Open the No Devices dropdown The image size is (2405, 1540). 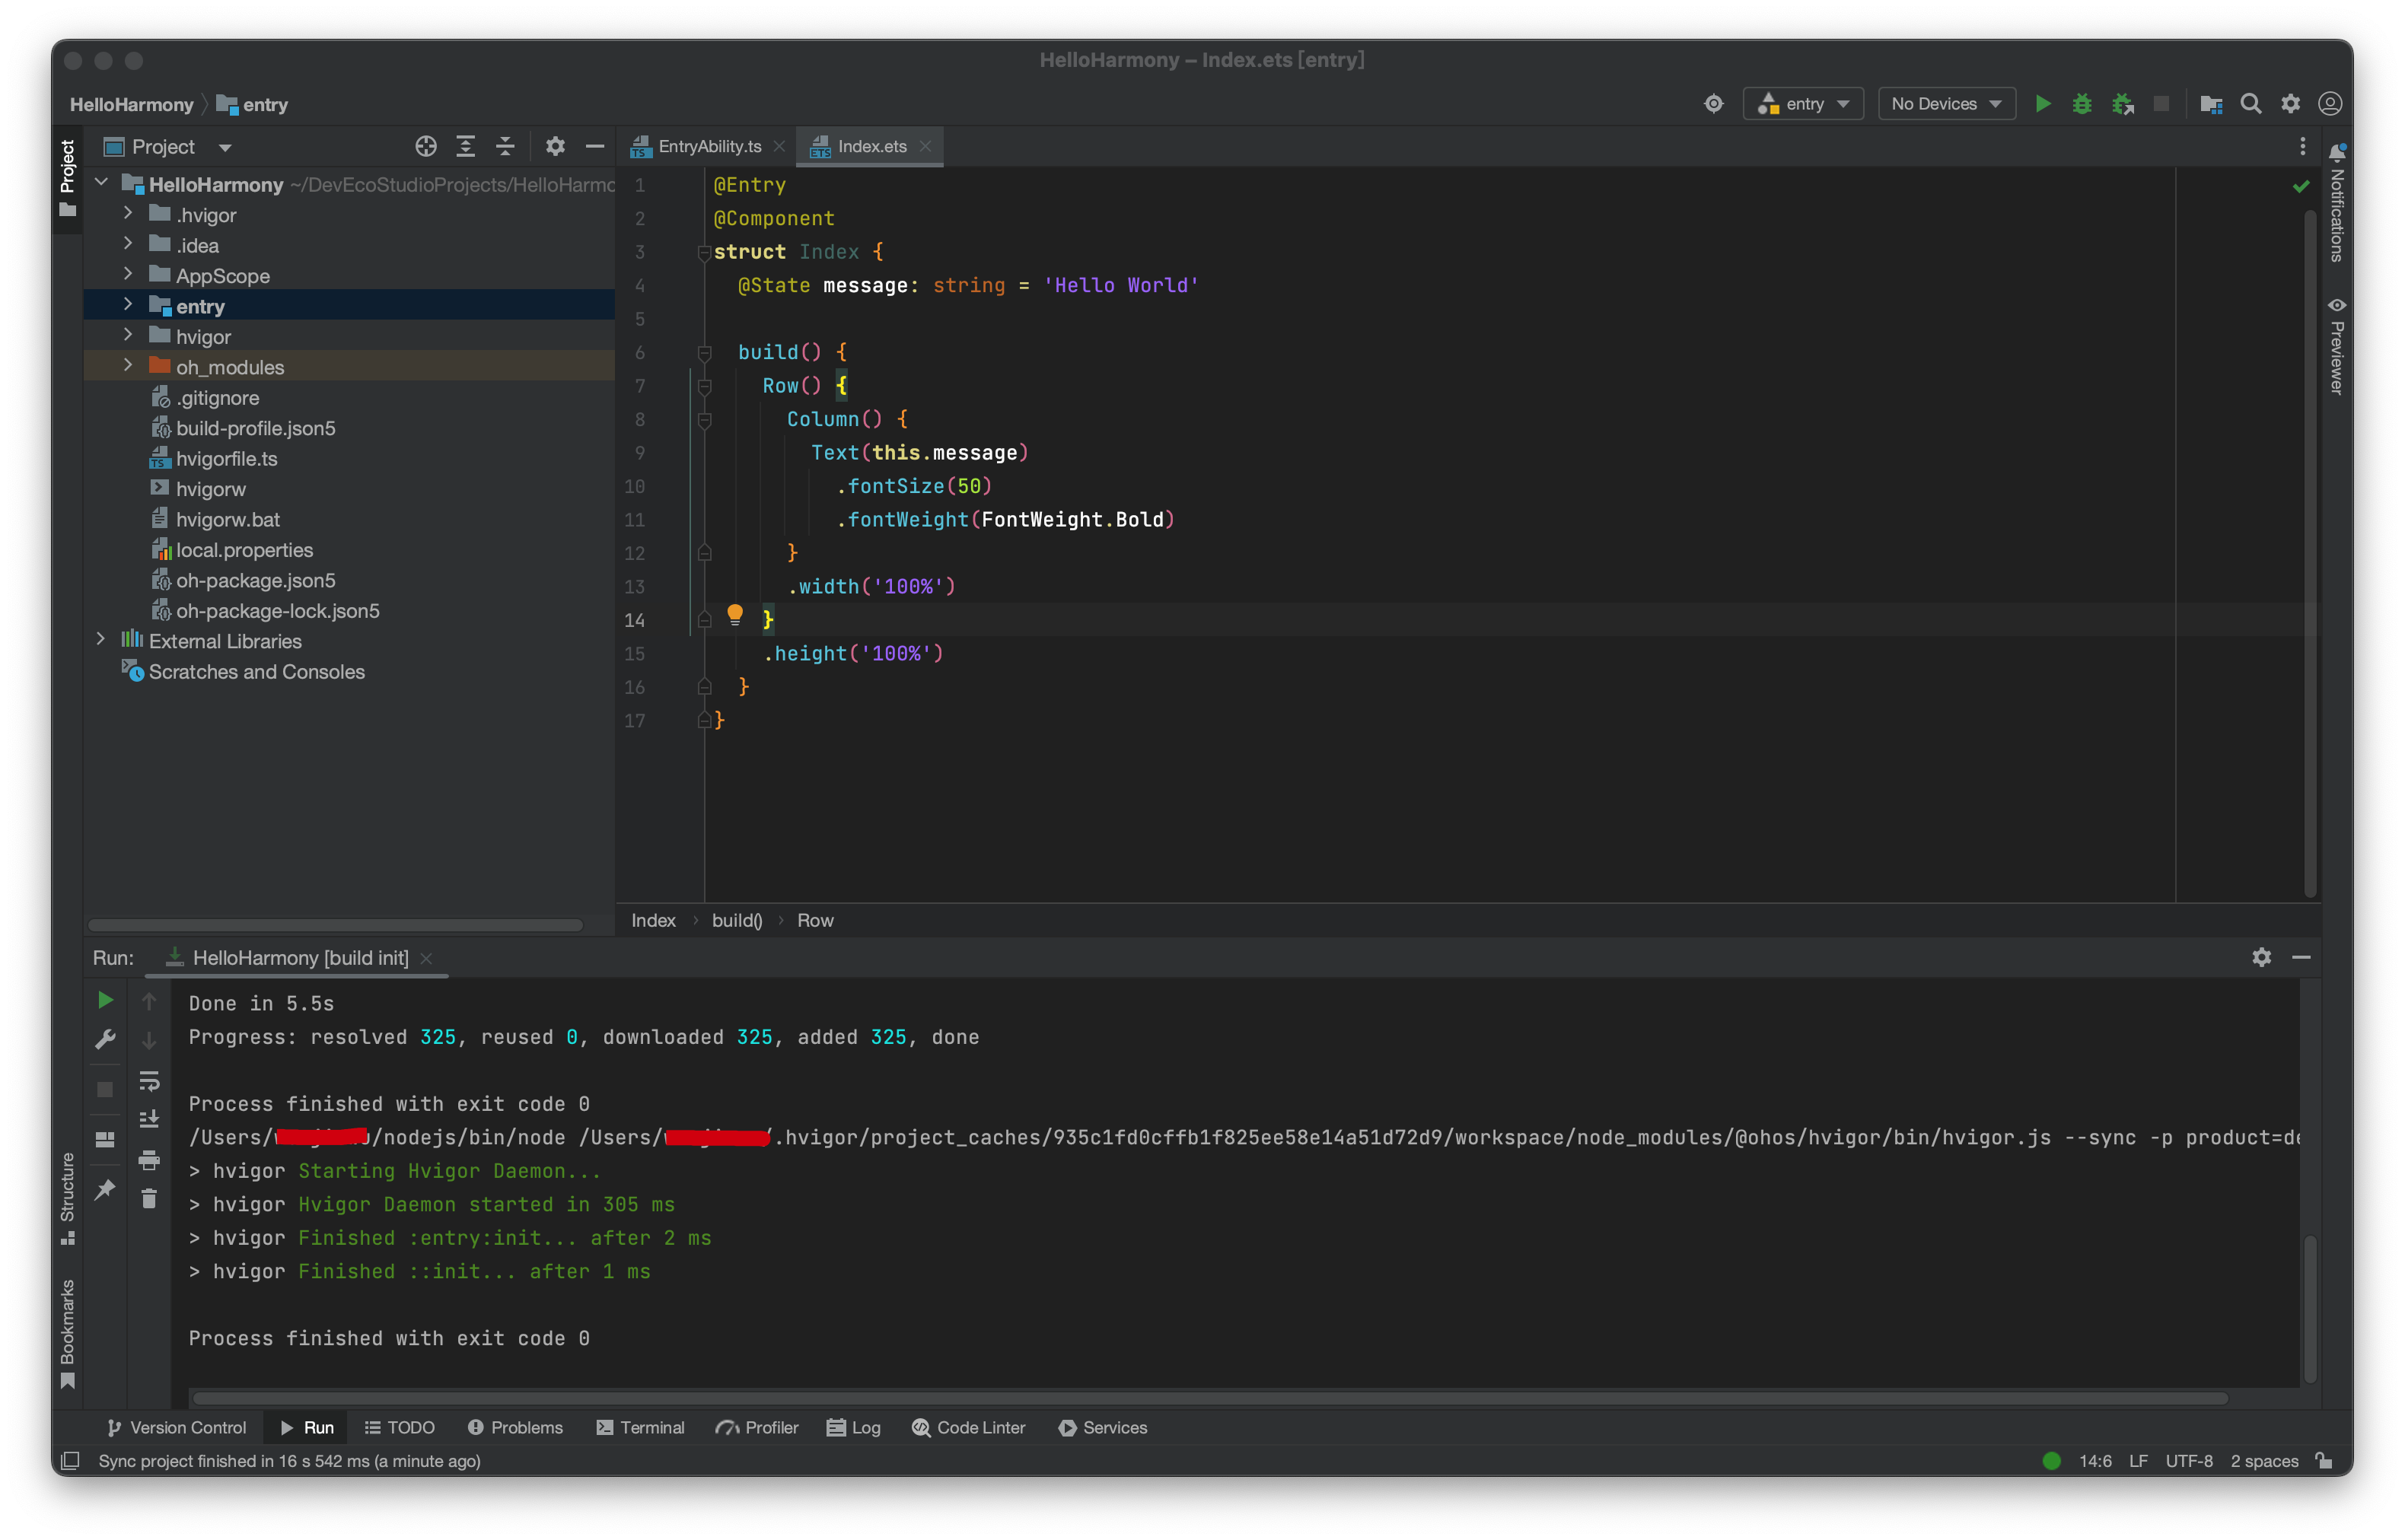pos(1946,104)
